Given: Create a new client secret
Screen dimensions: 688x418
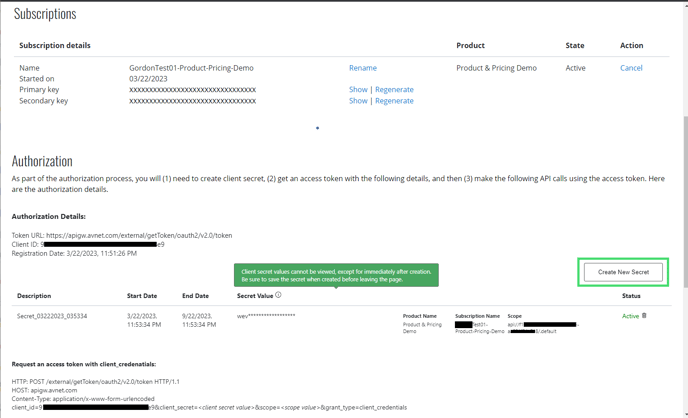Looking at the screenshot, I should [x=623, y=272].
